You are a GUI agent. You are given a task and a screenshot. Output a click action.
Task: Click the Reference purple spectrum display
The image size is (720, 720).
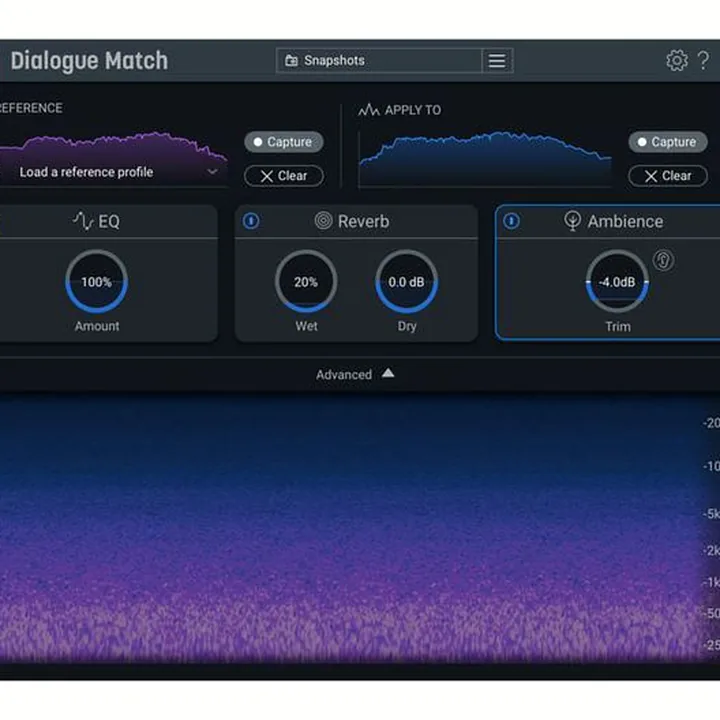pos(114,158)
